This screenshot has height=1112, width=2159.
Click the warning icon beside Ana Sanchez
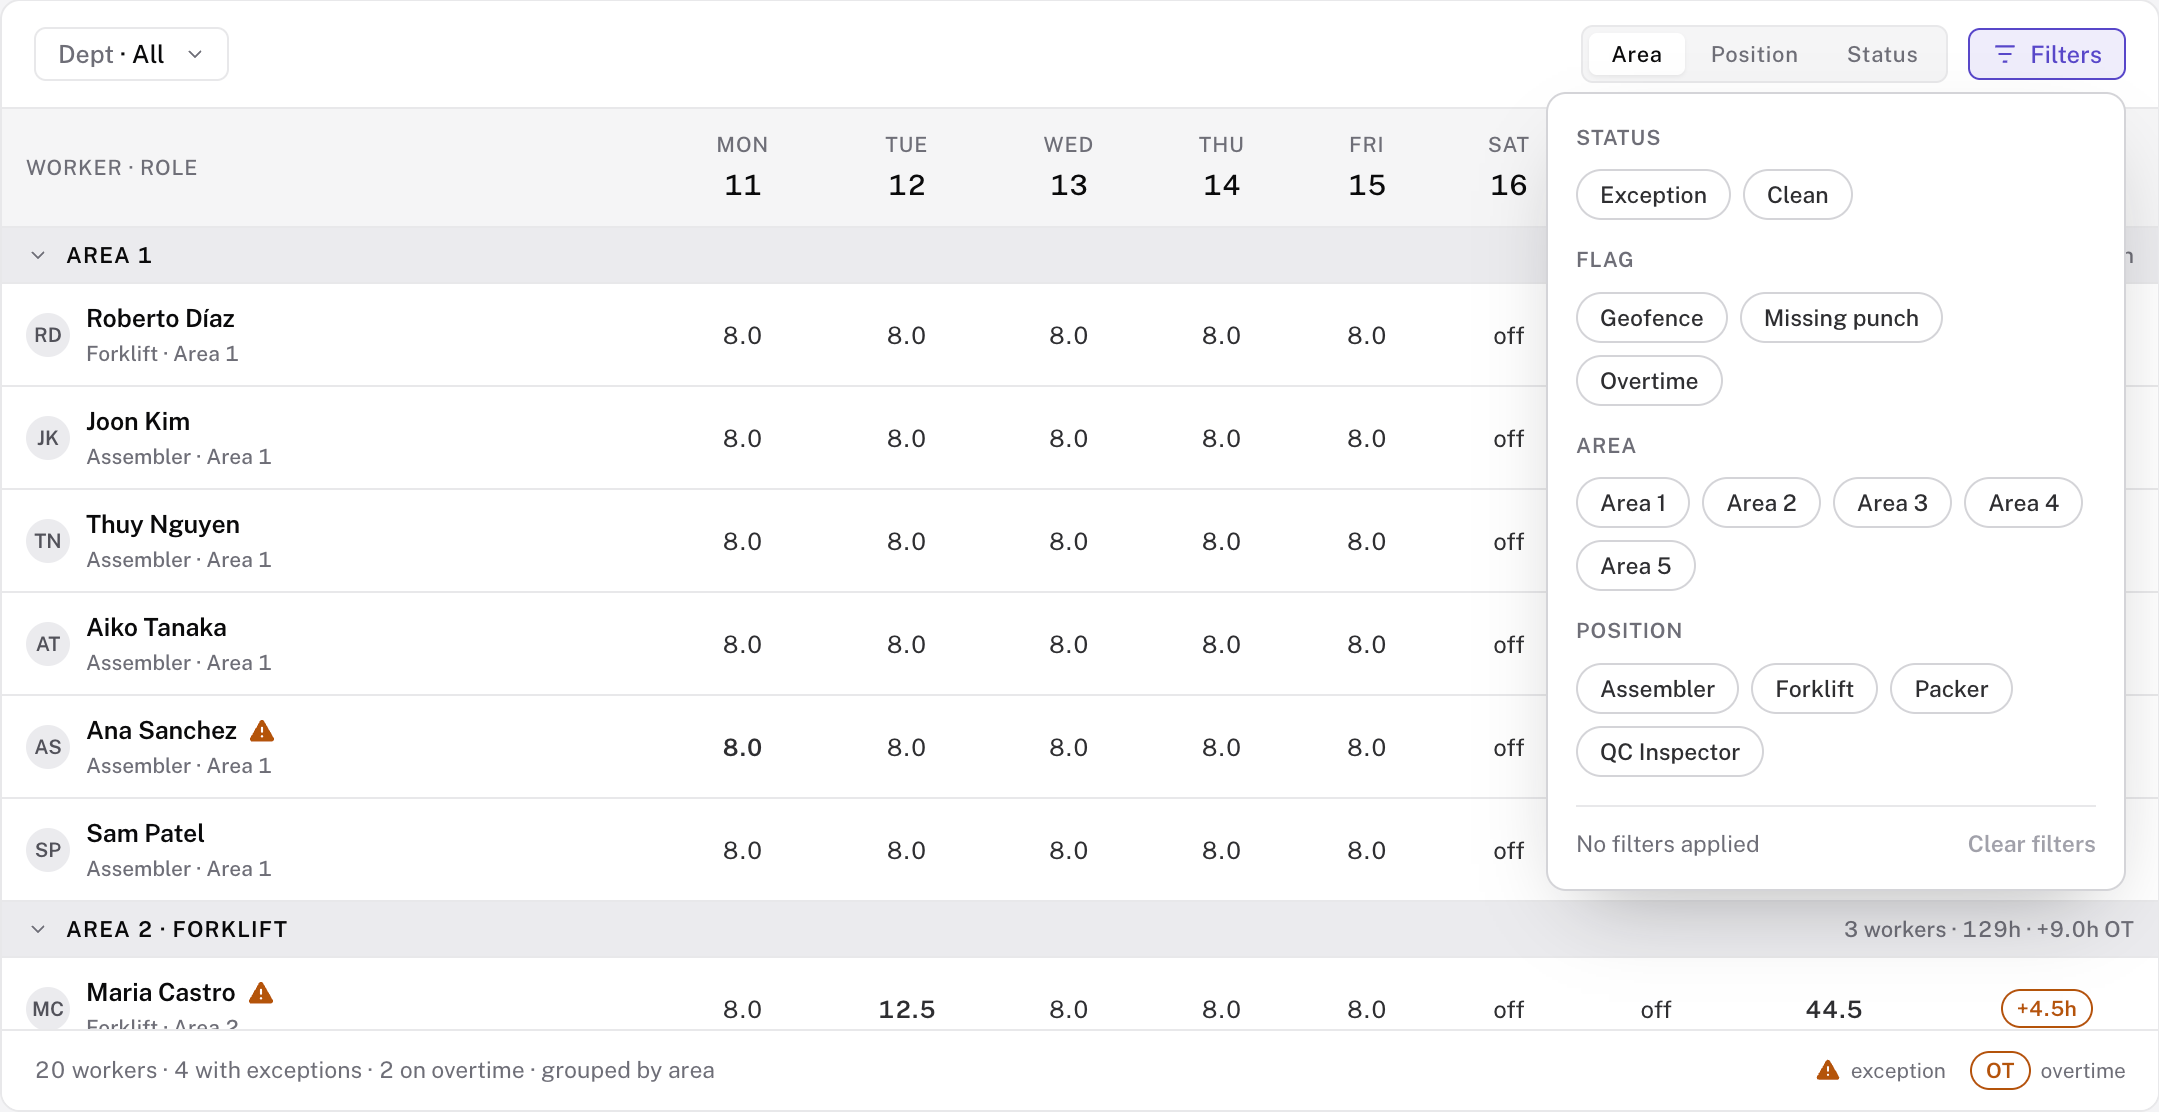click(262, 731)
